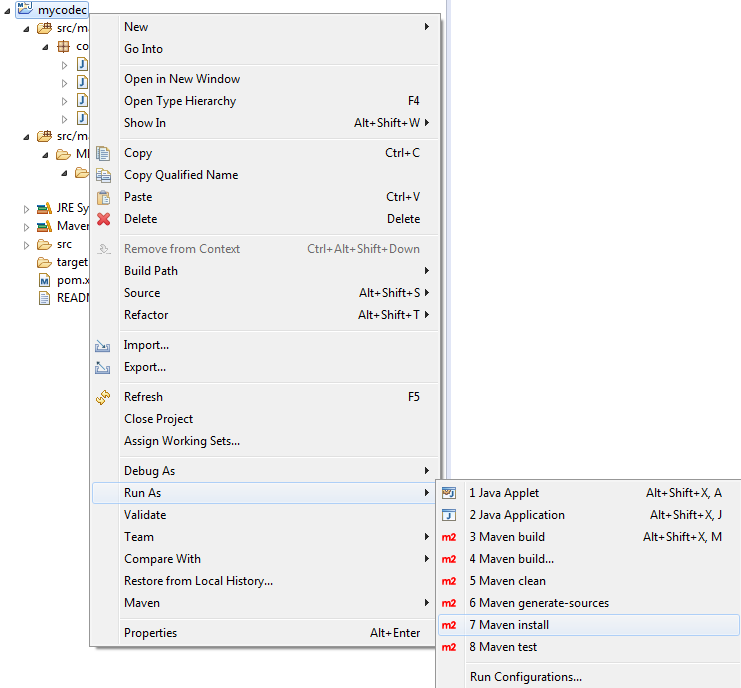
Task: Select Properties from context menu
Action: pyautogui.click(x=150, y=633)
